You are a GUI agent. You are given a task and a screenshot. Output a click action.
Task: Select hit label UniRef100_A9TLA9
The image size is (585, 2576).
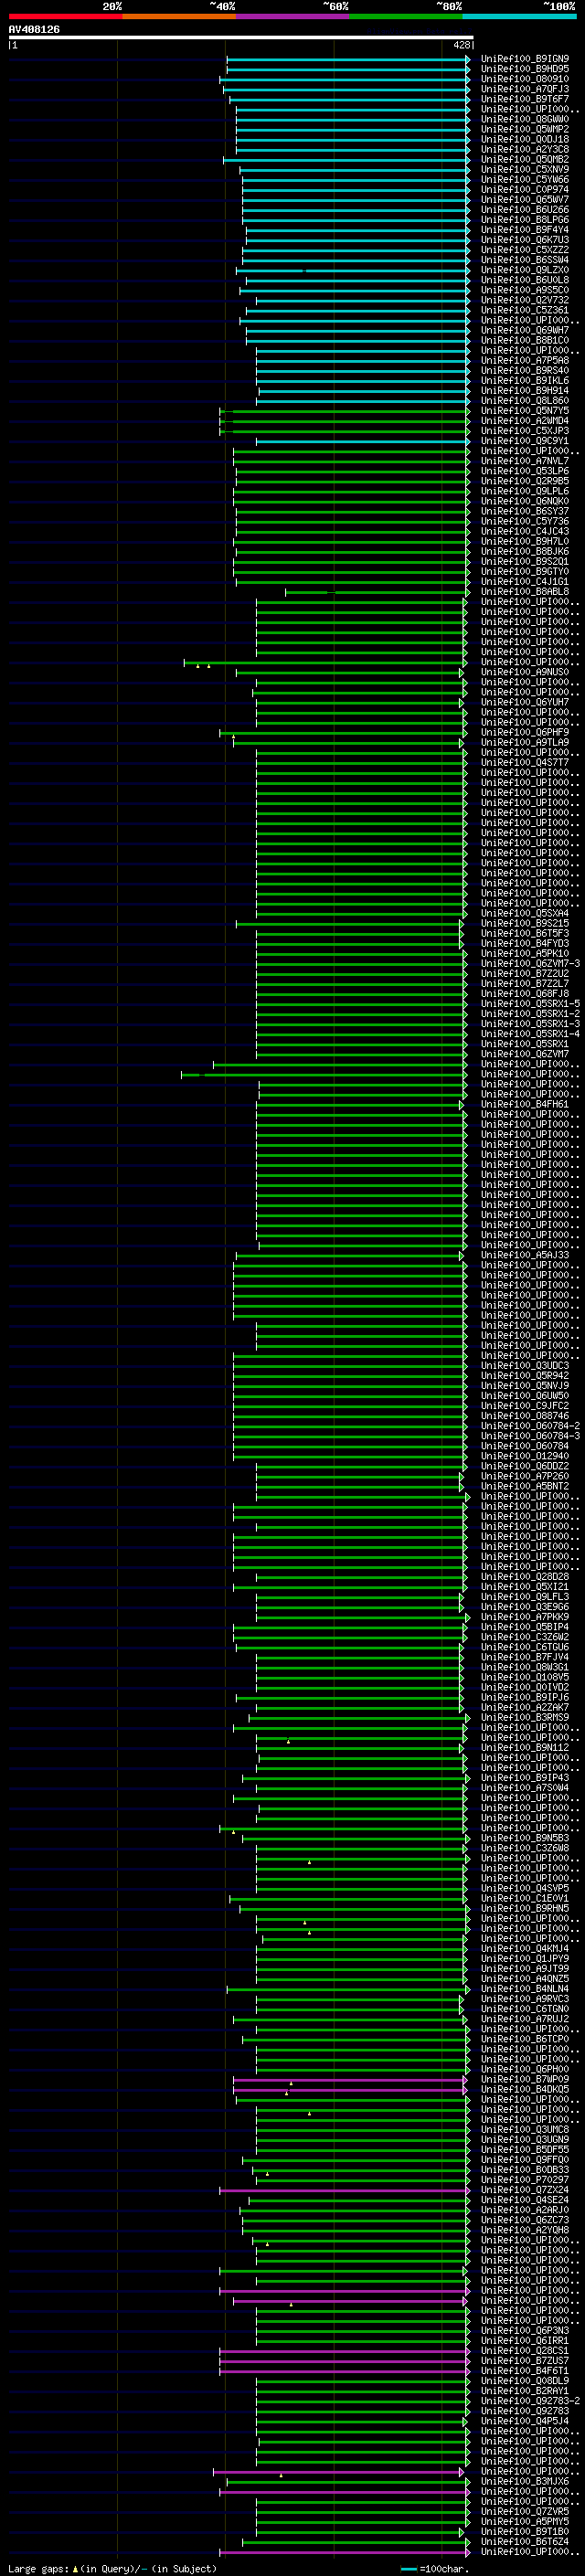click(x=525, y=742)
